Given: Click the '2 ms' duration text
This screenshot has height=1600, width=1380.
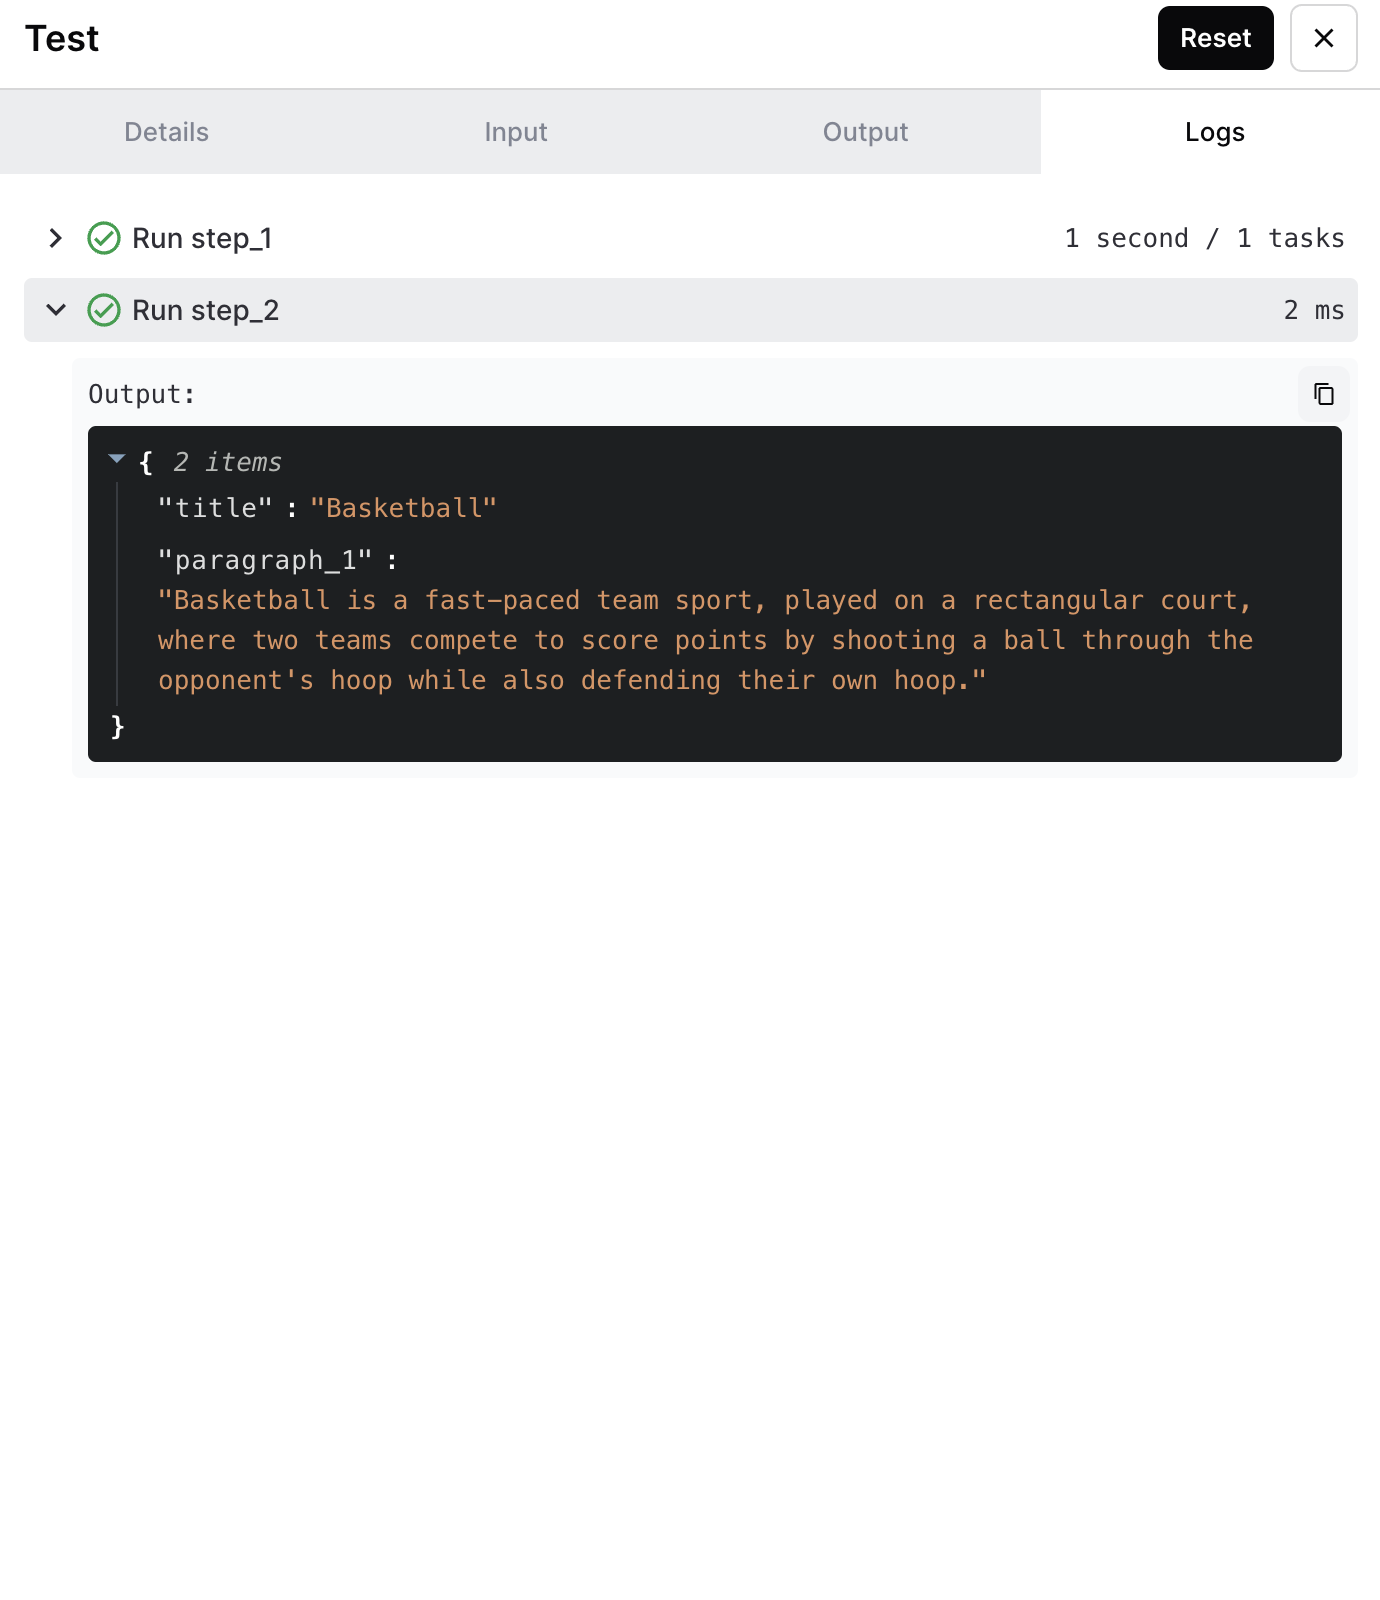Looking at the screenshot, I should pos(1314,310).
